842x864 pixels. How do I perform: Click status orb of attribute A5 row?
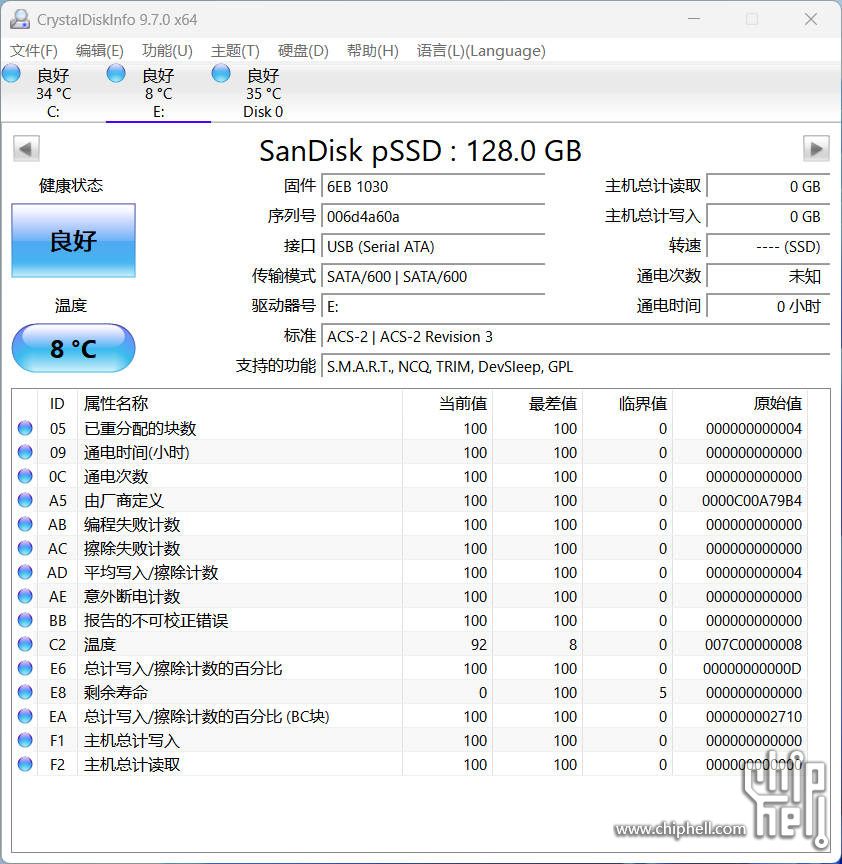25,500
